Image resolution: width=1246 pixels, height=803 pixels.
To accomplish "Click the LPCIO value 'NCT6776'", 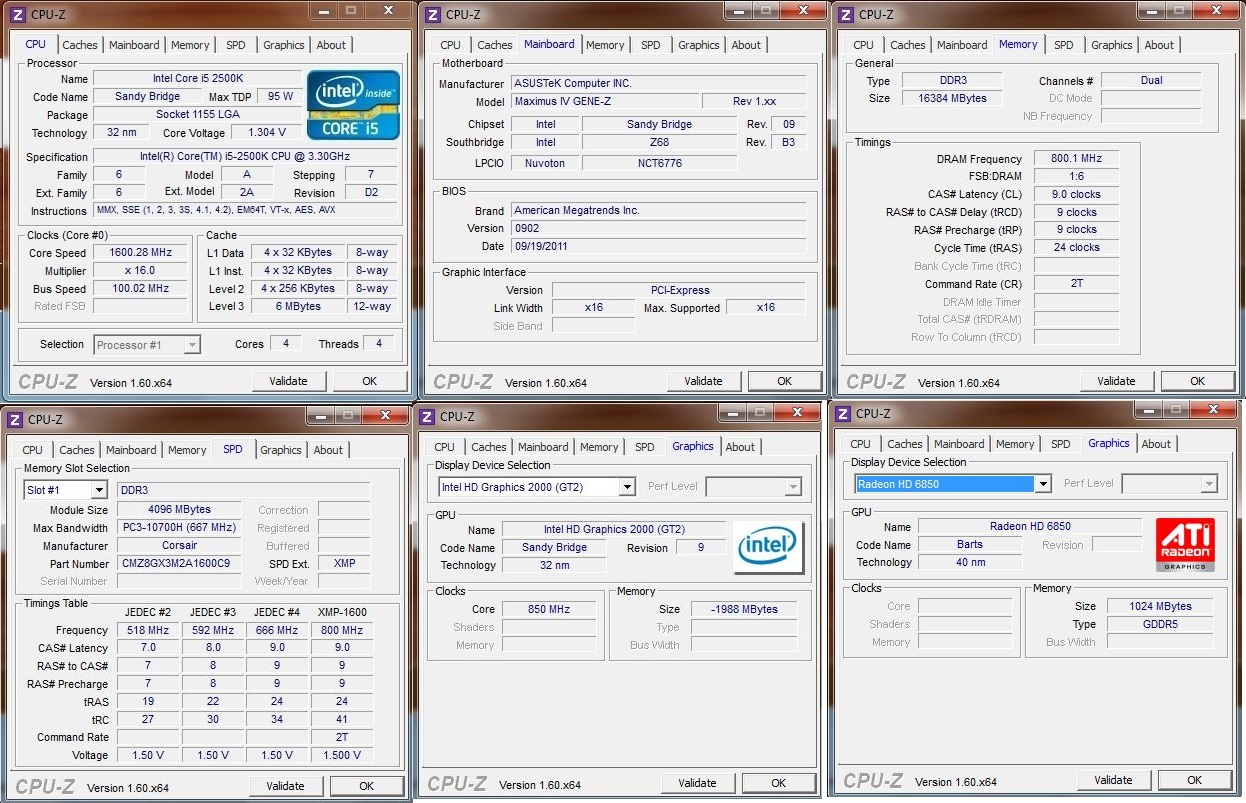I will click(x=659, y=163).
